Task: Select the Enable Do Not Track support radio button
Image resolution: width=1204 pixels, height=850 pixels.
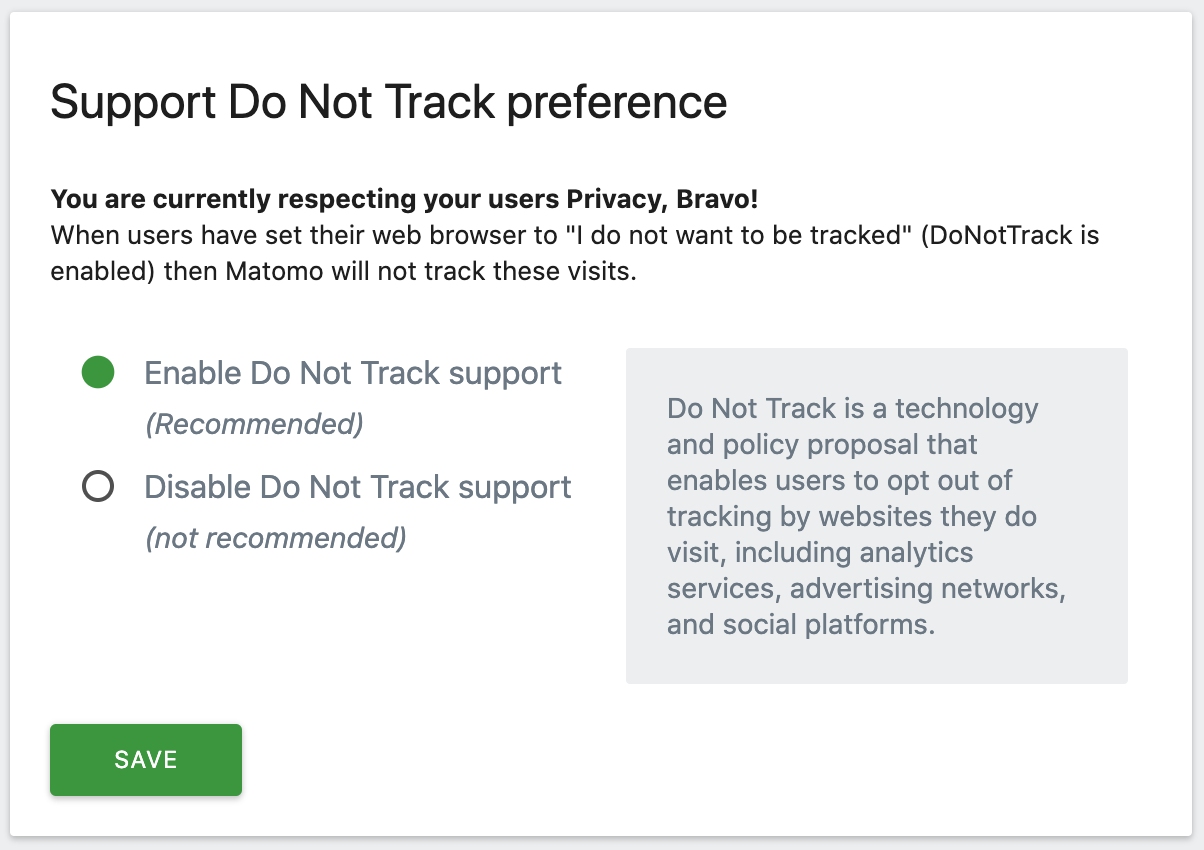Action: click(x=97, y=372)
